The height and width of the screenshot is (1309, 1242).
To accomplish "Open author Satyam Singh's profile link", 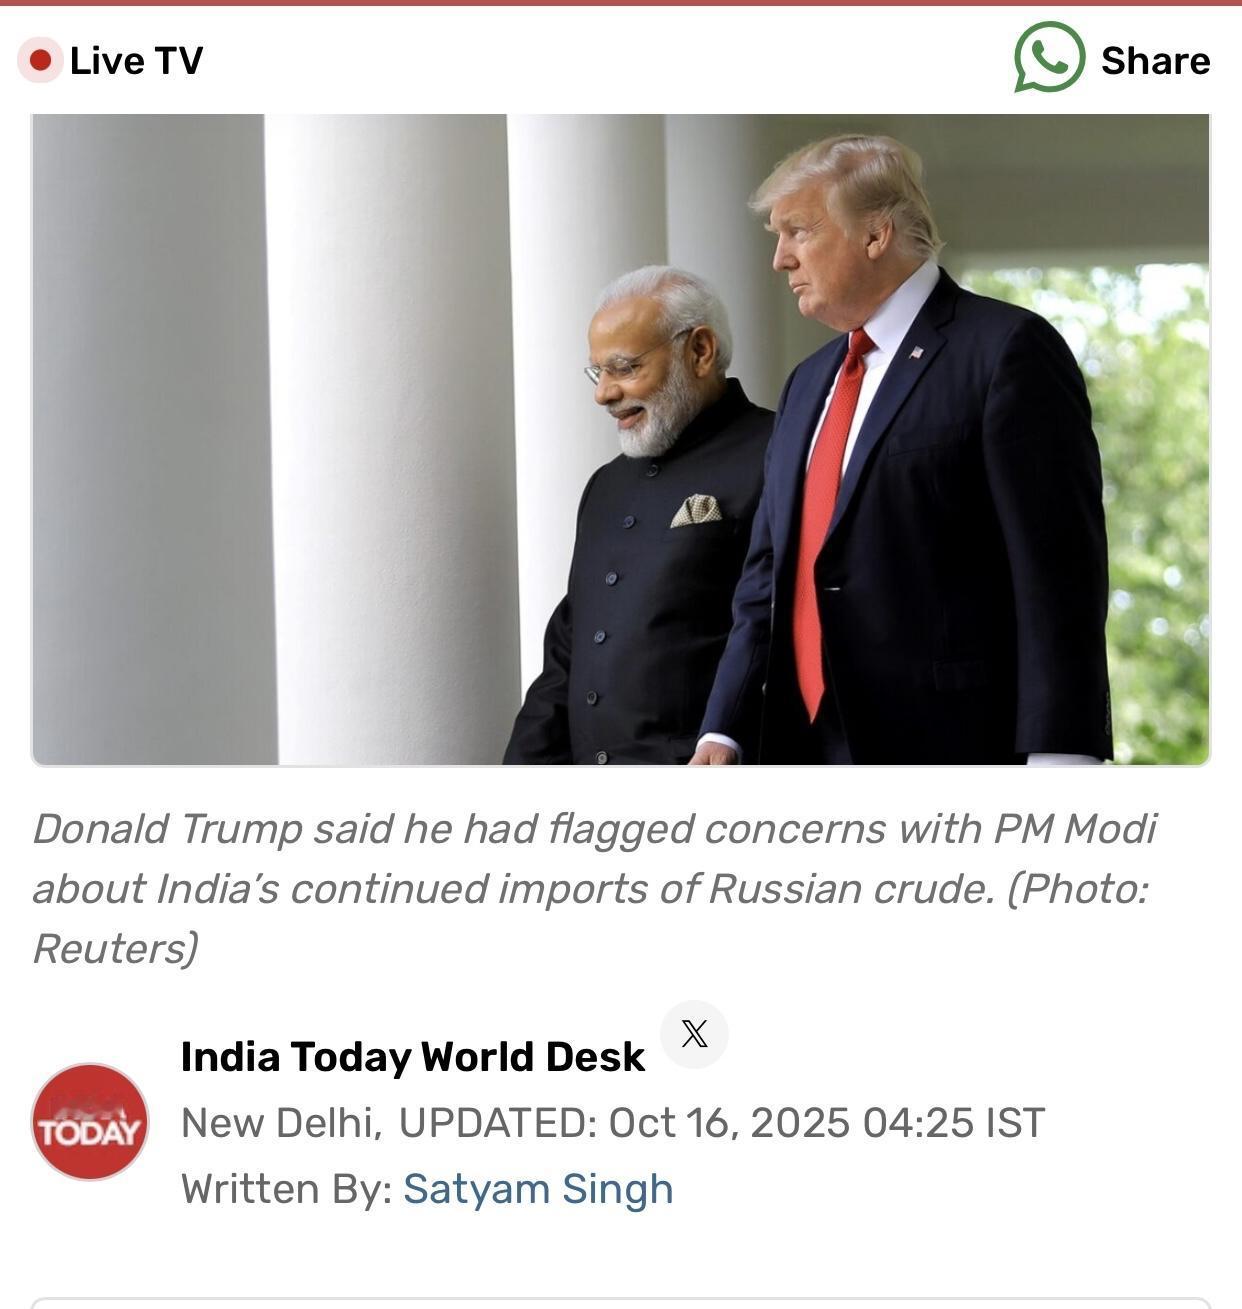I will [x=538, y=1189].
